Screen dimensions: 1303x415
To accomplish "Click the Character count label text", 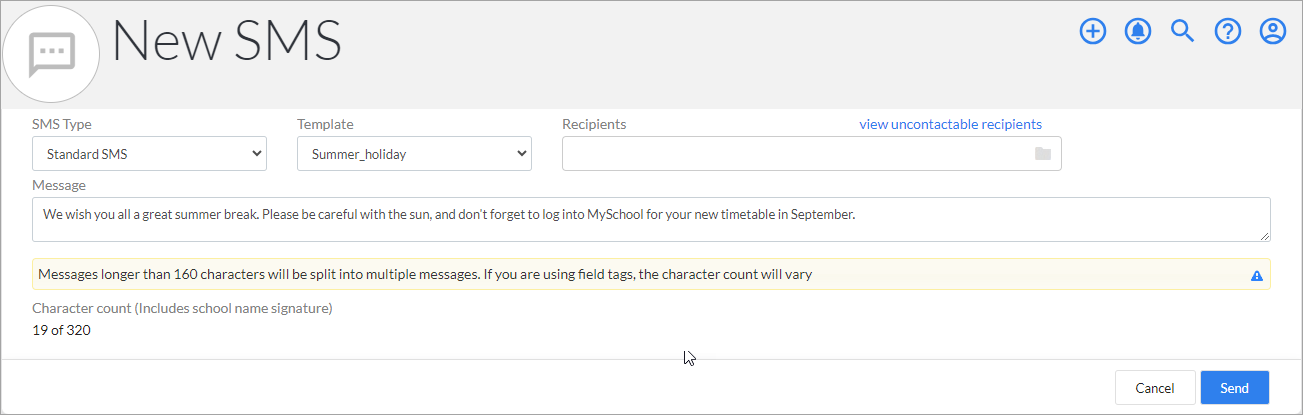I will pos(182,308).
